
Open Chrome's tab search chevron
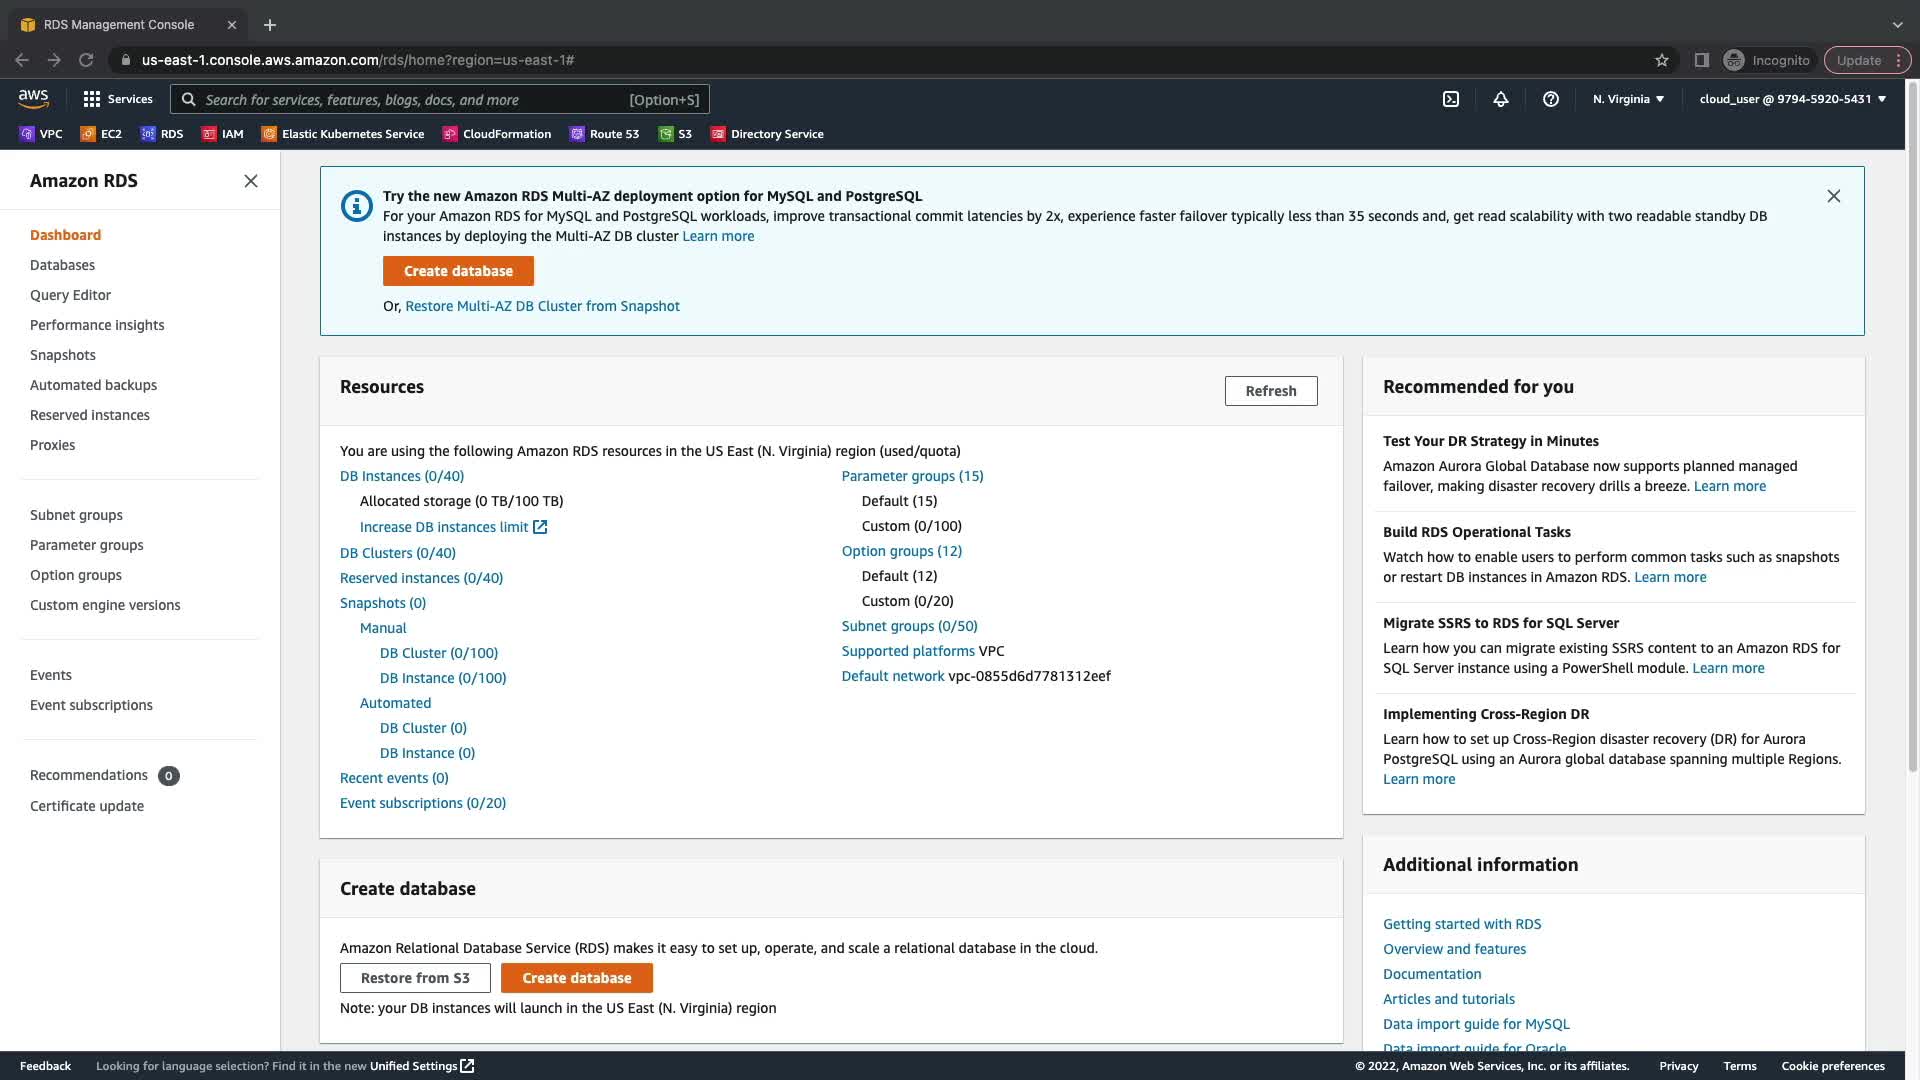[x=1897, y=24]
